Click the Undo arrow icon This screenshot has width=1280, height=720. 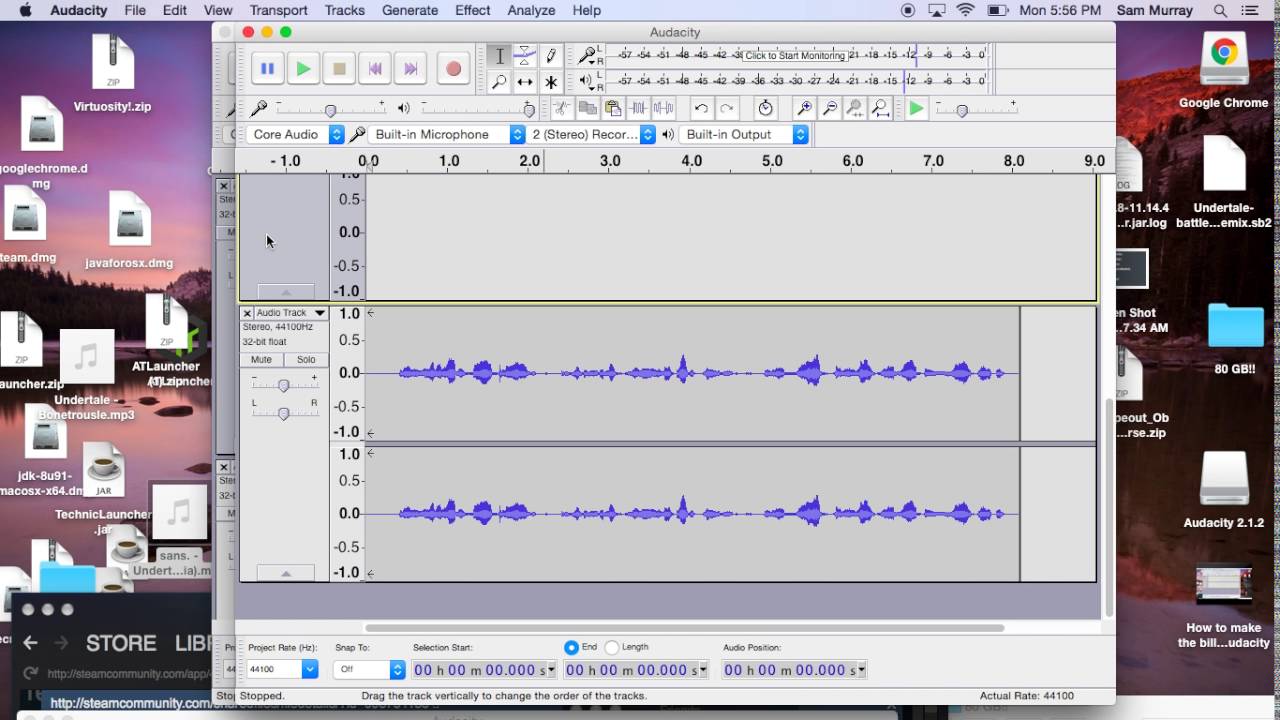[701, 108]
